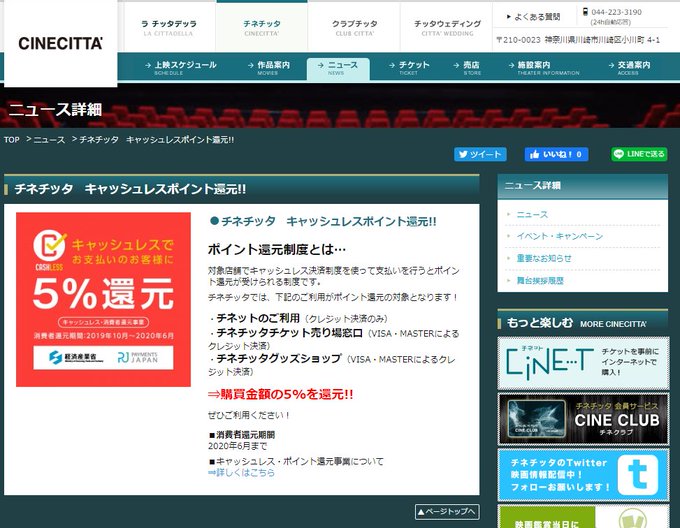
Task: Go to 売店 store menu
Action: [467, 68]
